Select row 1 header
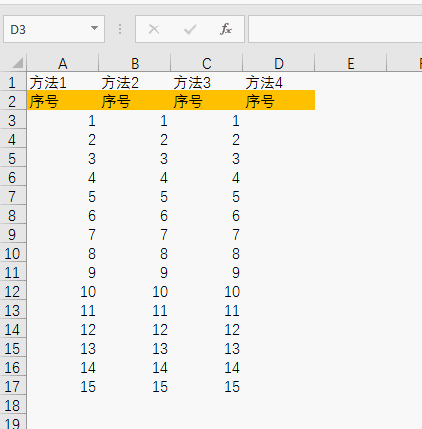Image resolution: width=422 pixels, height=429 pixels. 13,82
